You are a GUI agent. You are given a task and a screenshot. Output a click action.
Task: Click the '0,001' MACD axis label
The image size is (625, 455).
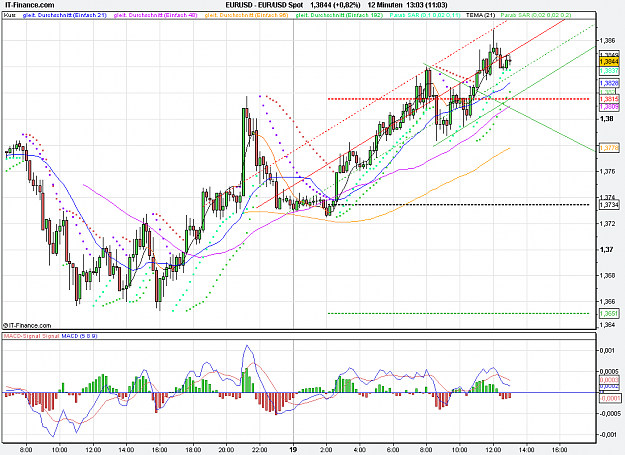[607, 350]
